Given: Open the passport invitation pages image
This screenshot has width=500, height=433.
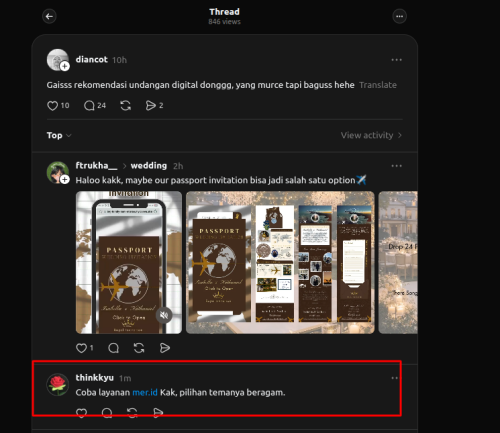Looking at the screenshot, I should point(280,262).
